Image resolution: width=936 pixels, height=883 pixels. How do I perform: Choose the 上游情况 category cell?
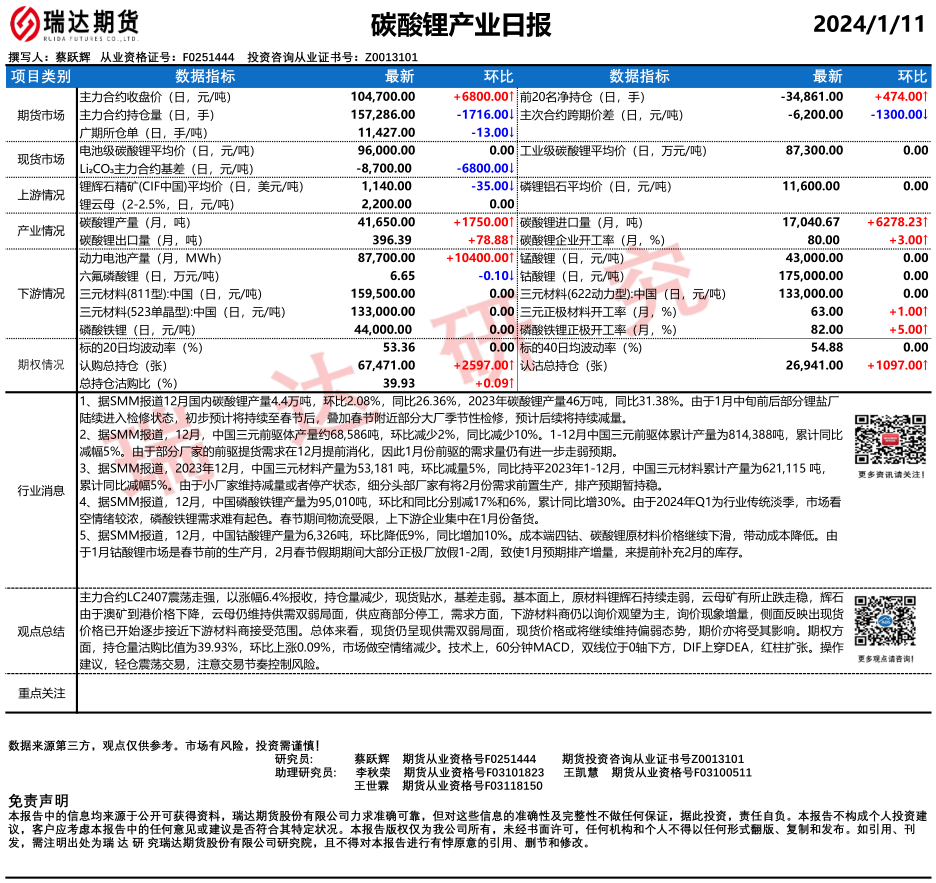click(41, 195)
